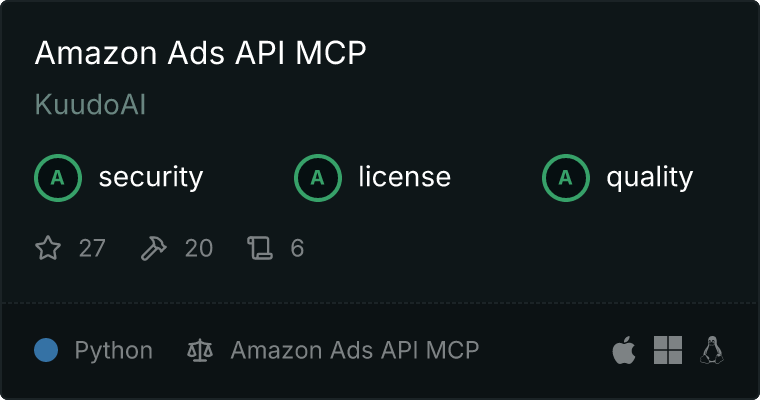Click the scroll prompts icon

tap(260, 248)
